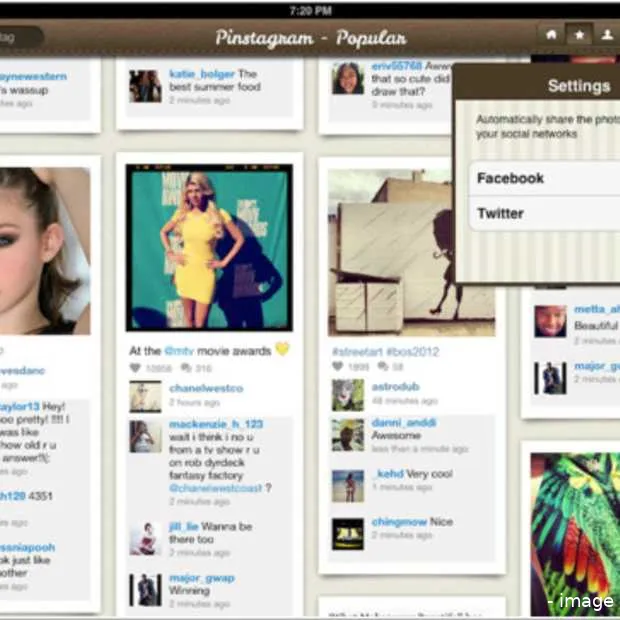Click the #bos2012 hashtag
Screen dimensions: 620x620
pyautogui.click(x=412, y=352)
